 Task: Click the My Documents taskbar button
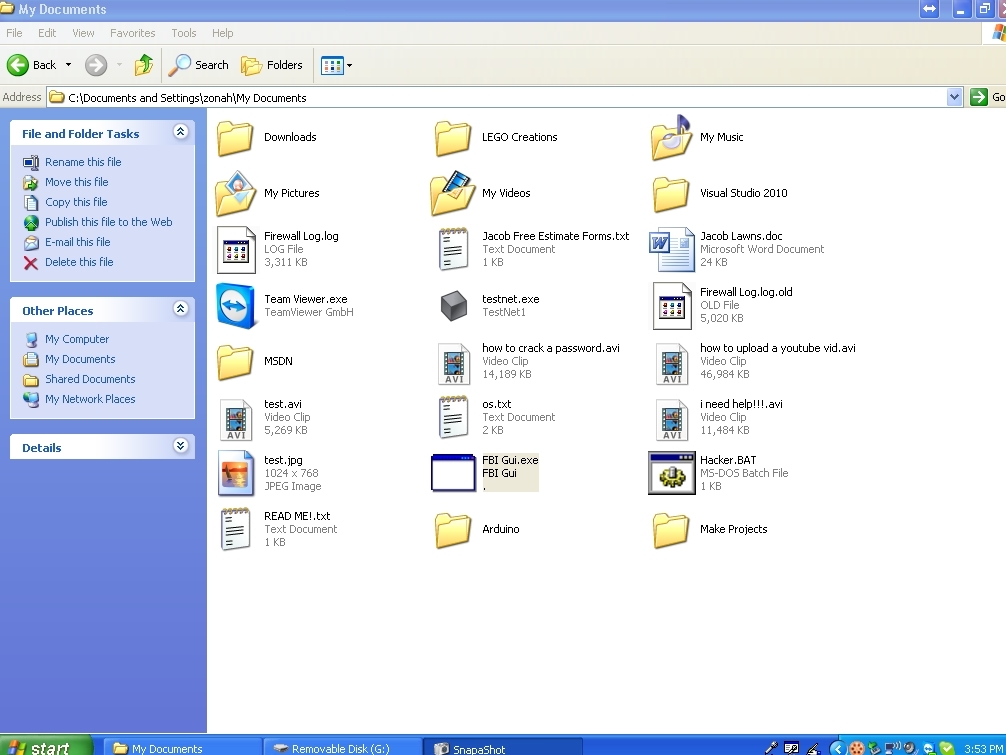tap(182, 748)
